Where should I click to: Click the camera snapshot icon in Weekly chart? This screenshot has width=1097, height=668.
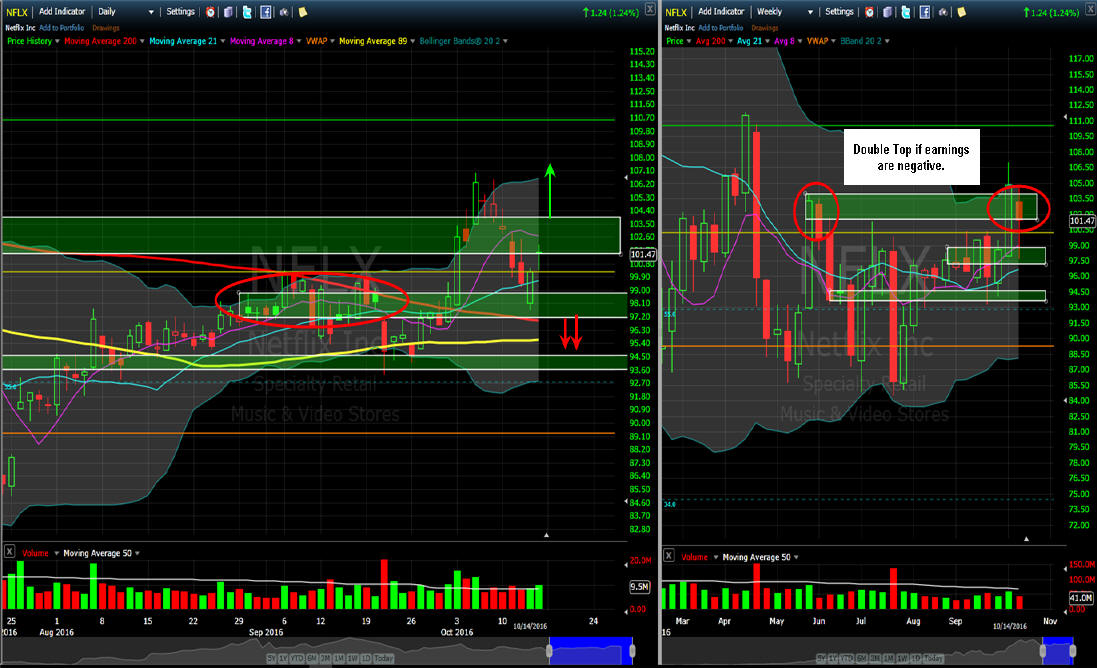coord(943,12)
